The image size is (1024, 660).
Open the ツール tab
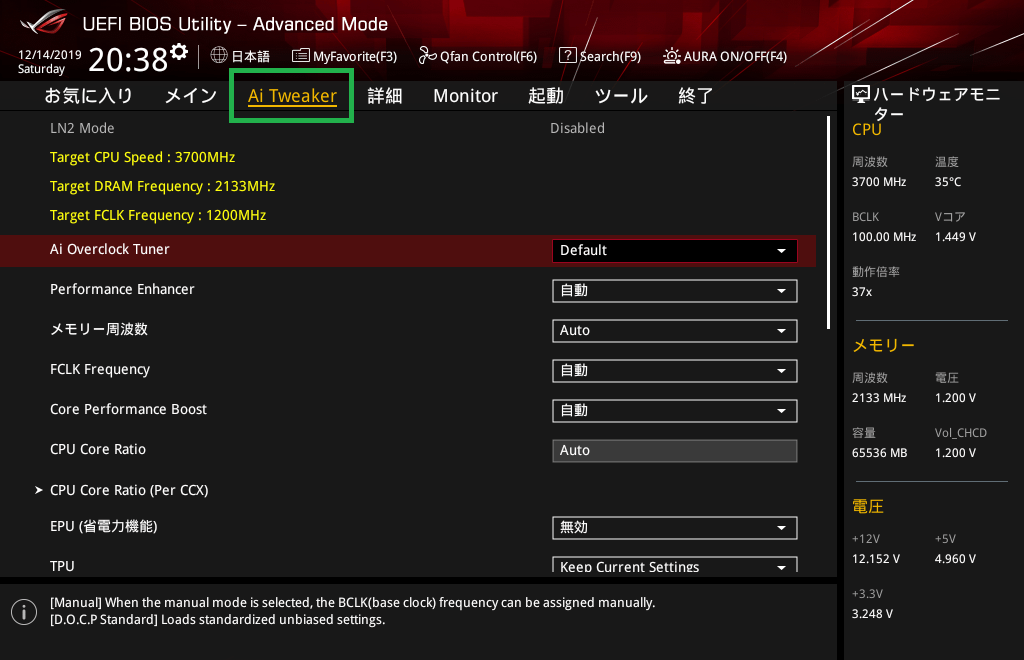point(621,96)
